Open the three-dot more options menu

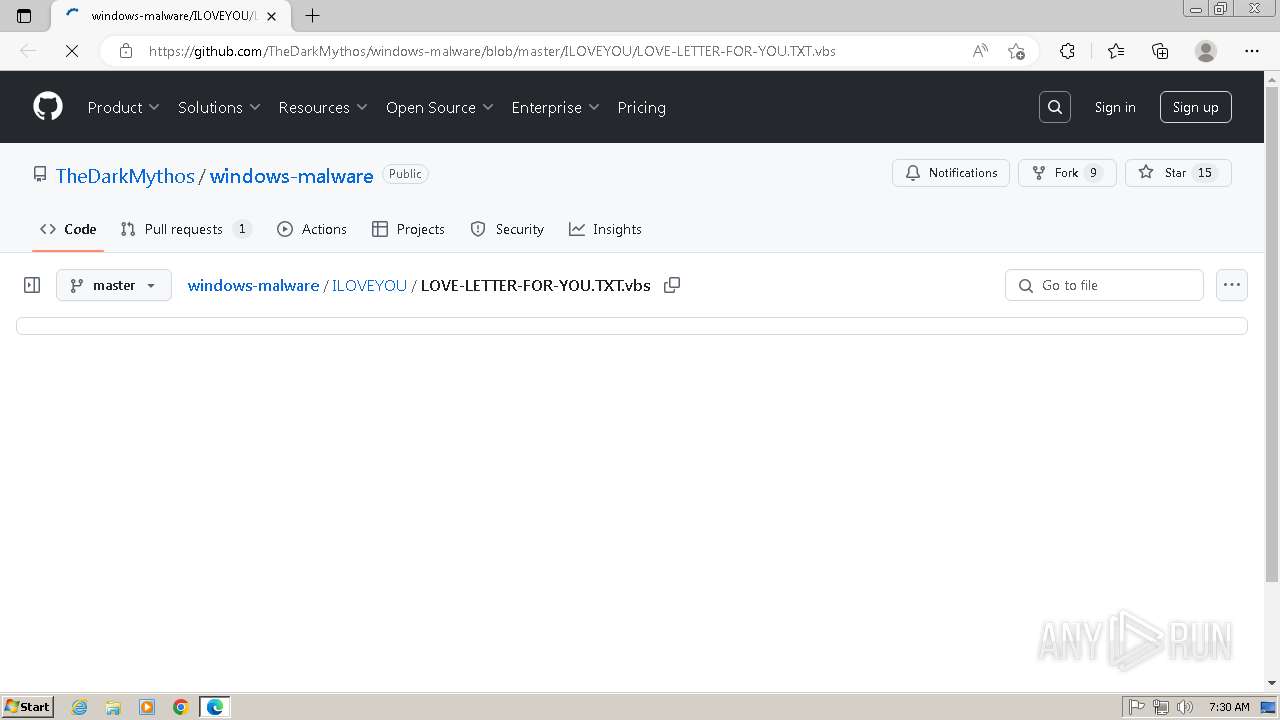(1232, 285)
